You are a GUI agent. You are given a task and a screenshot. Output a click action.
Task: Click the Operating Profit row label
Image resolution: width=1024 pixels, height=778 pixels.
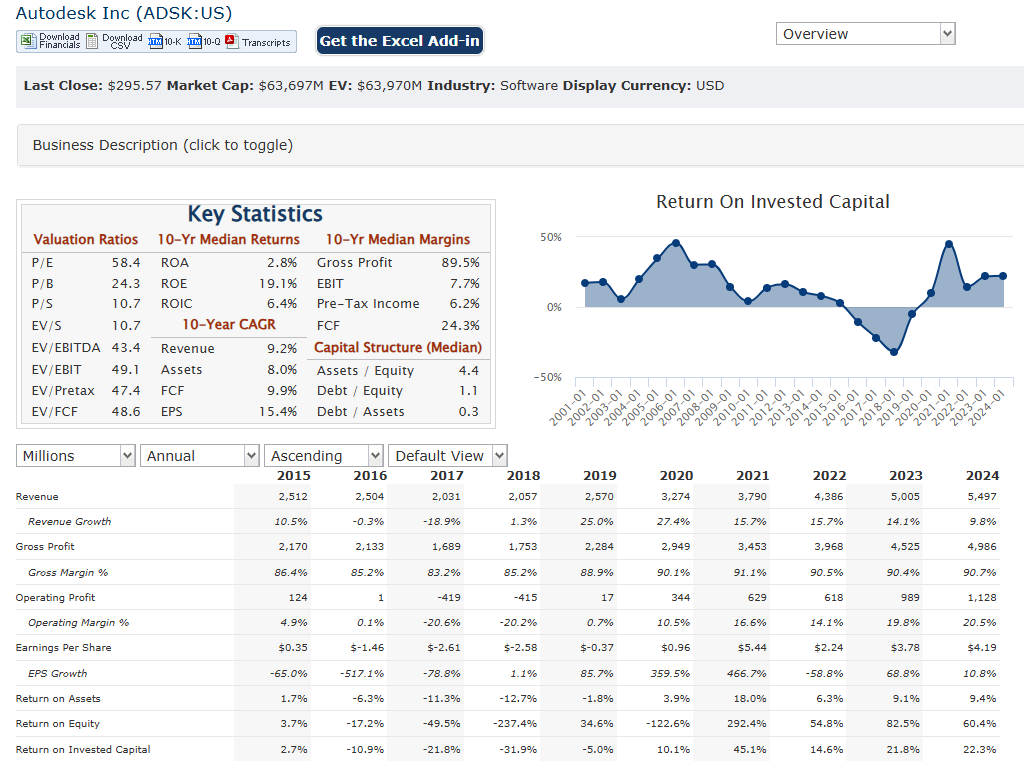(x=56, y=598)
